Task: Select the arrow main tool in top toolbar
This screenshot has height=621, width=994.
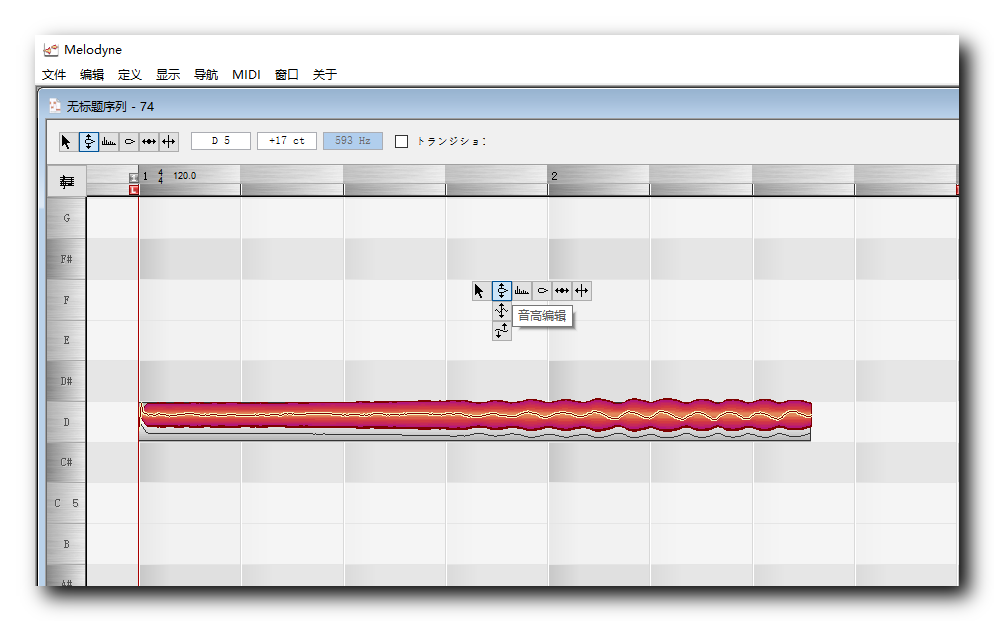Action: (67, 141)
